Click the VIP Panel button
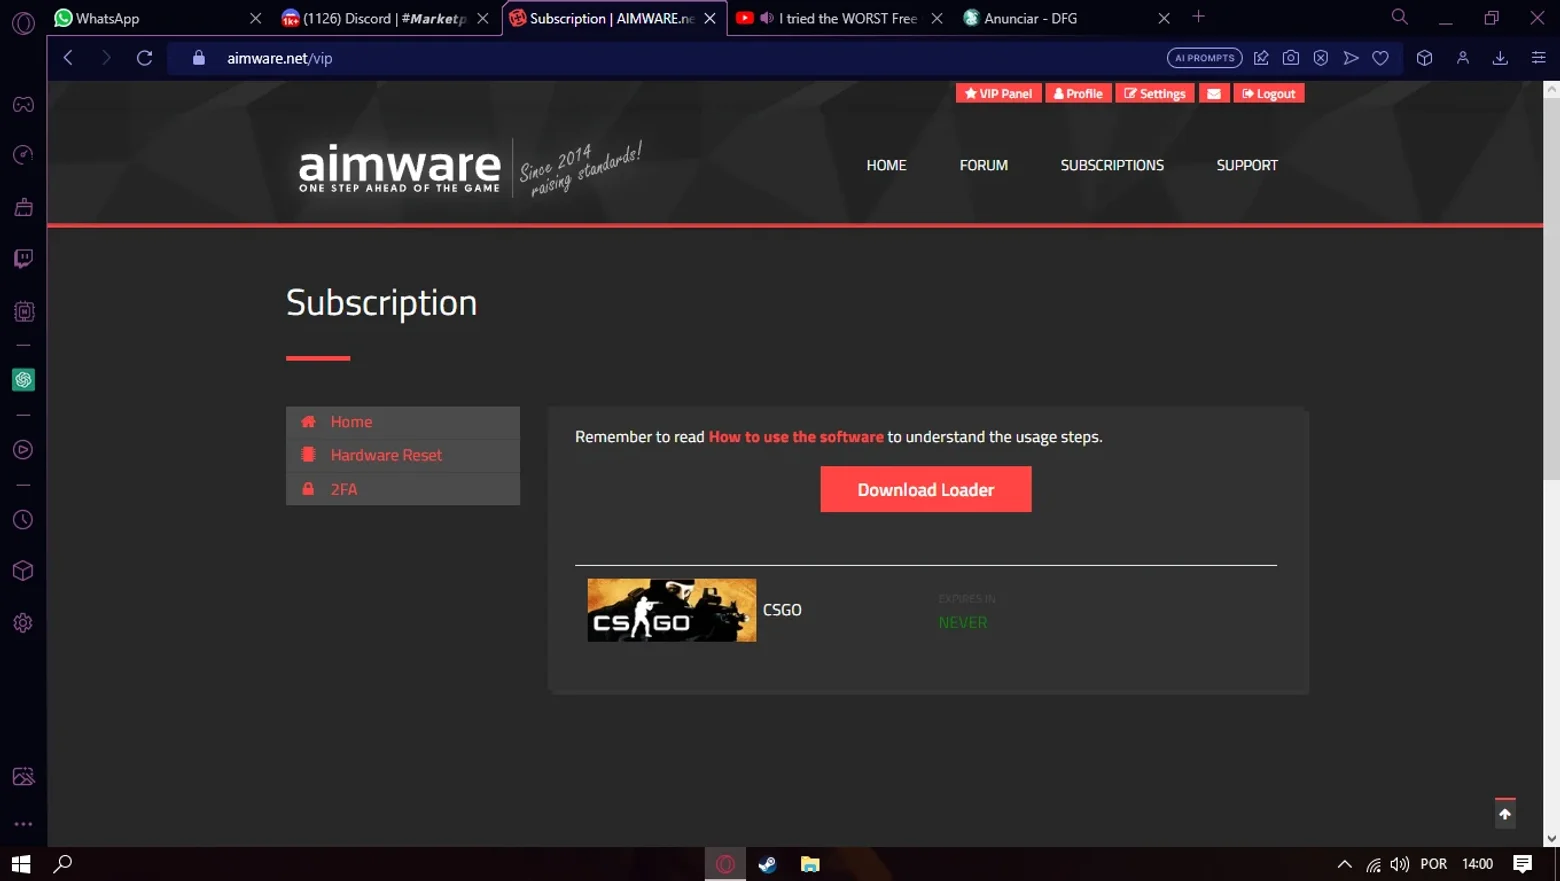 click(x=998, y=93)
